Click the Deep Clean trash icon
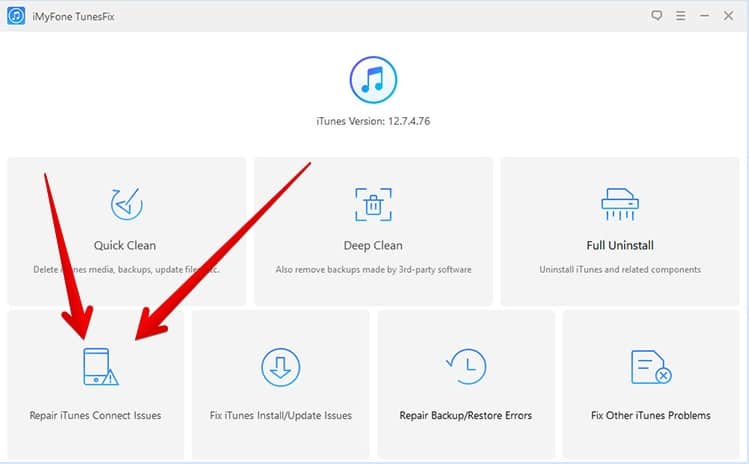Screen dimensions: 749x464 (x=373, y=205)
